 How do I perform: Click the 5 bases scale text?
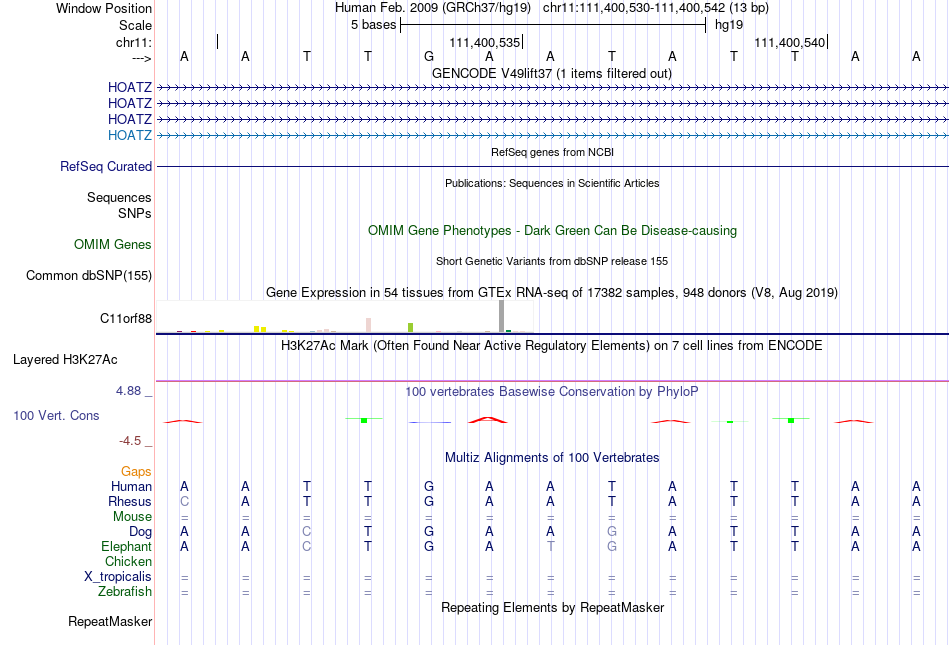pos(373,25)
